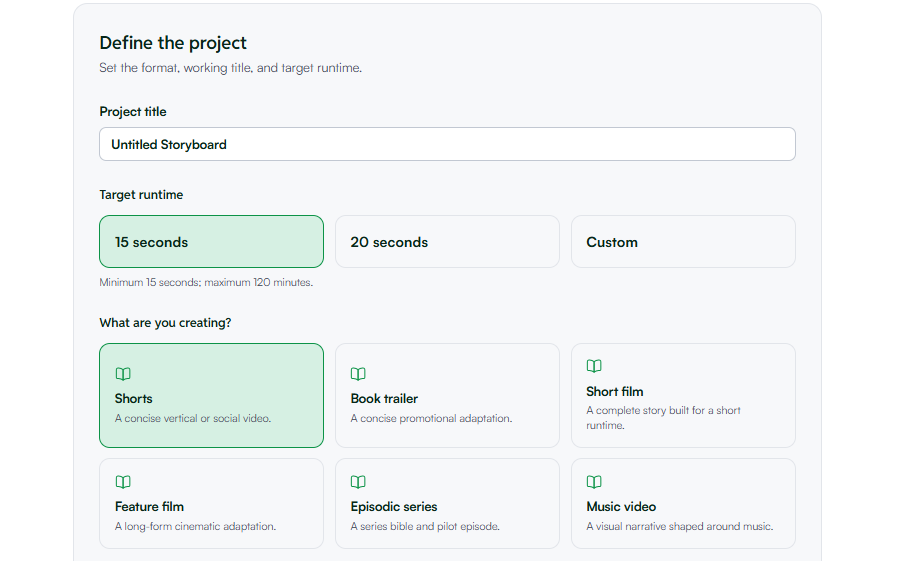This screenshot has width=920, height=561.
Task: Choose the Book trailer project type title
Action: [384, 398]
